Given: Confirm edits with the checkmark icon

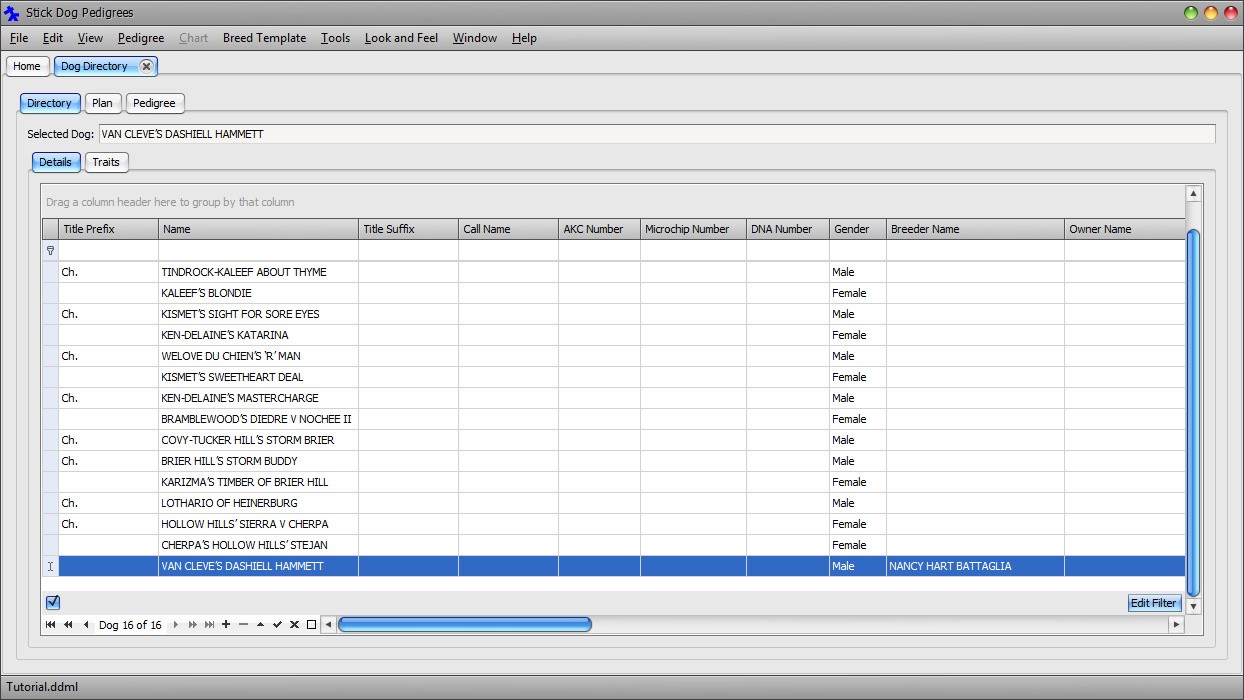Looking at the screenshot, I should pyautogui.click(x=277, y=625).
